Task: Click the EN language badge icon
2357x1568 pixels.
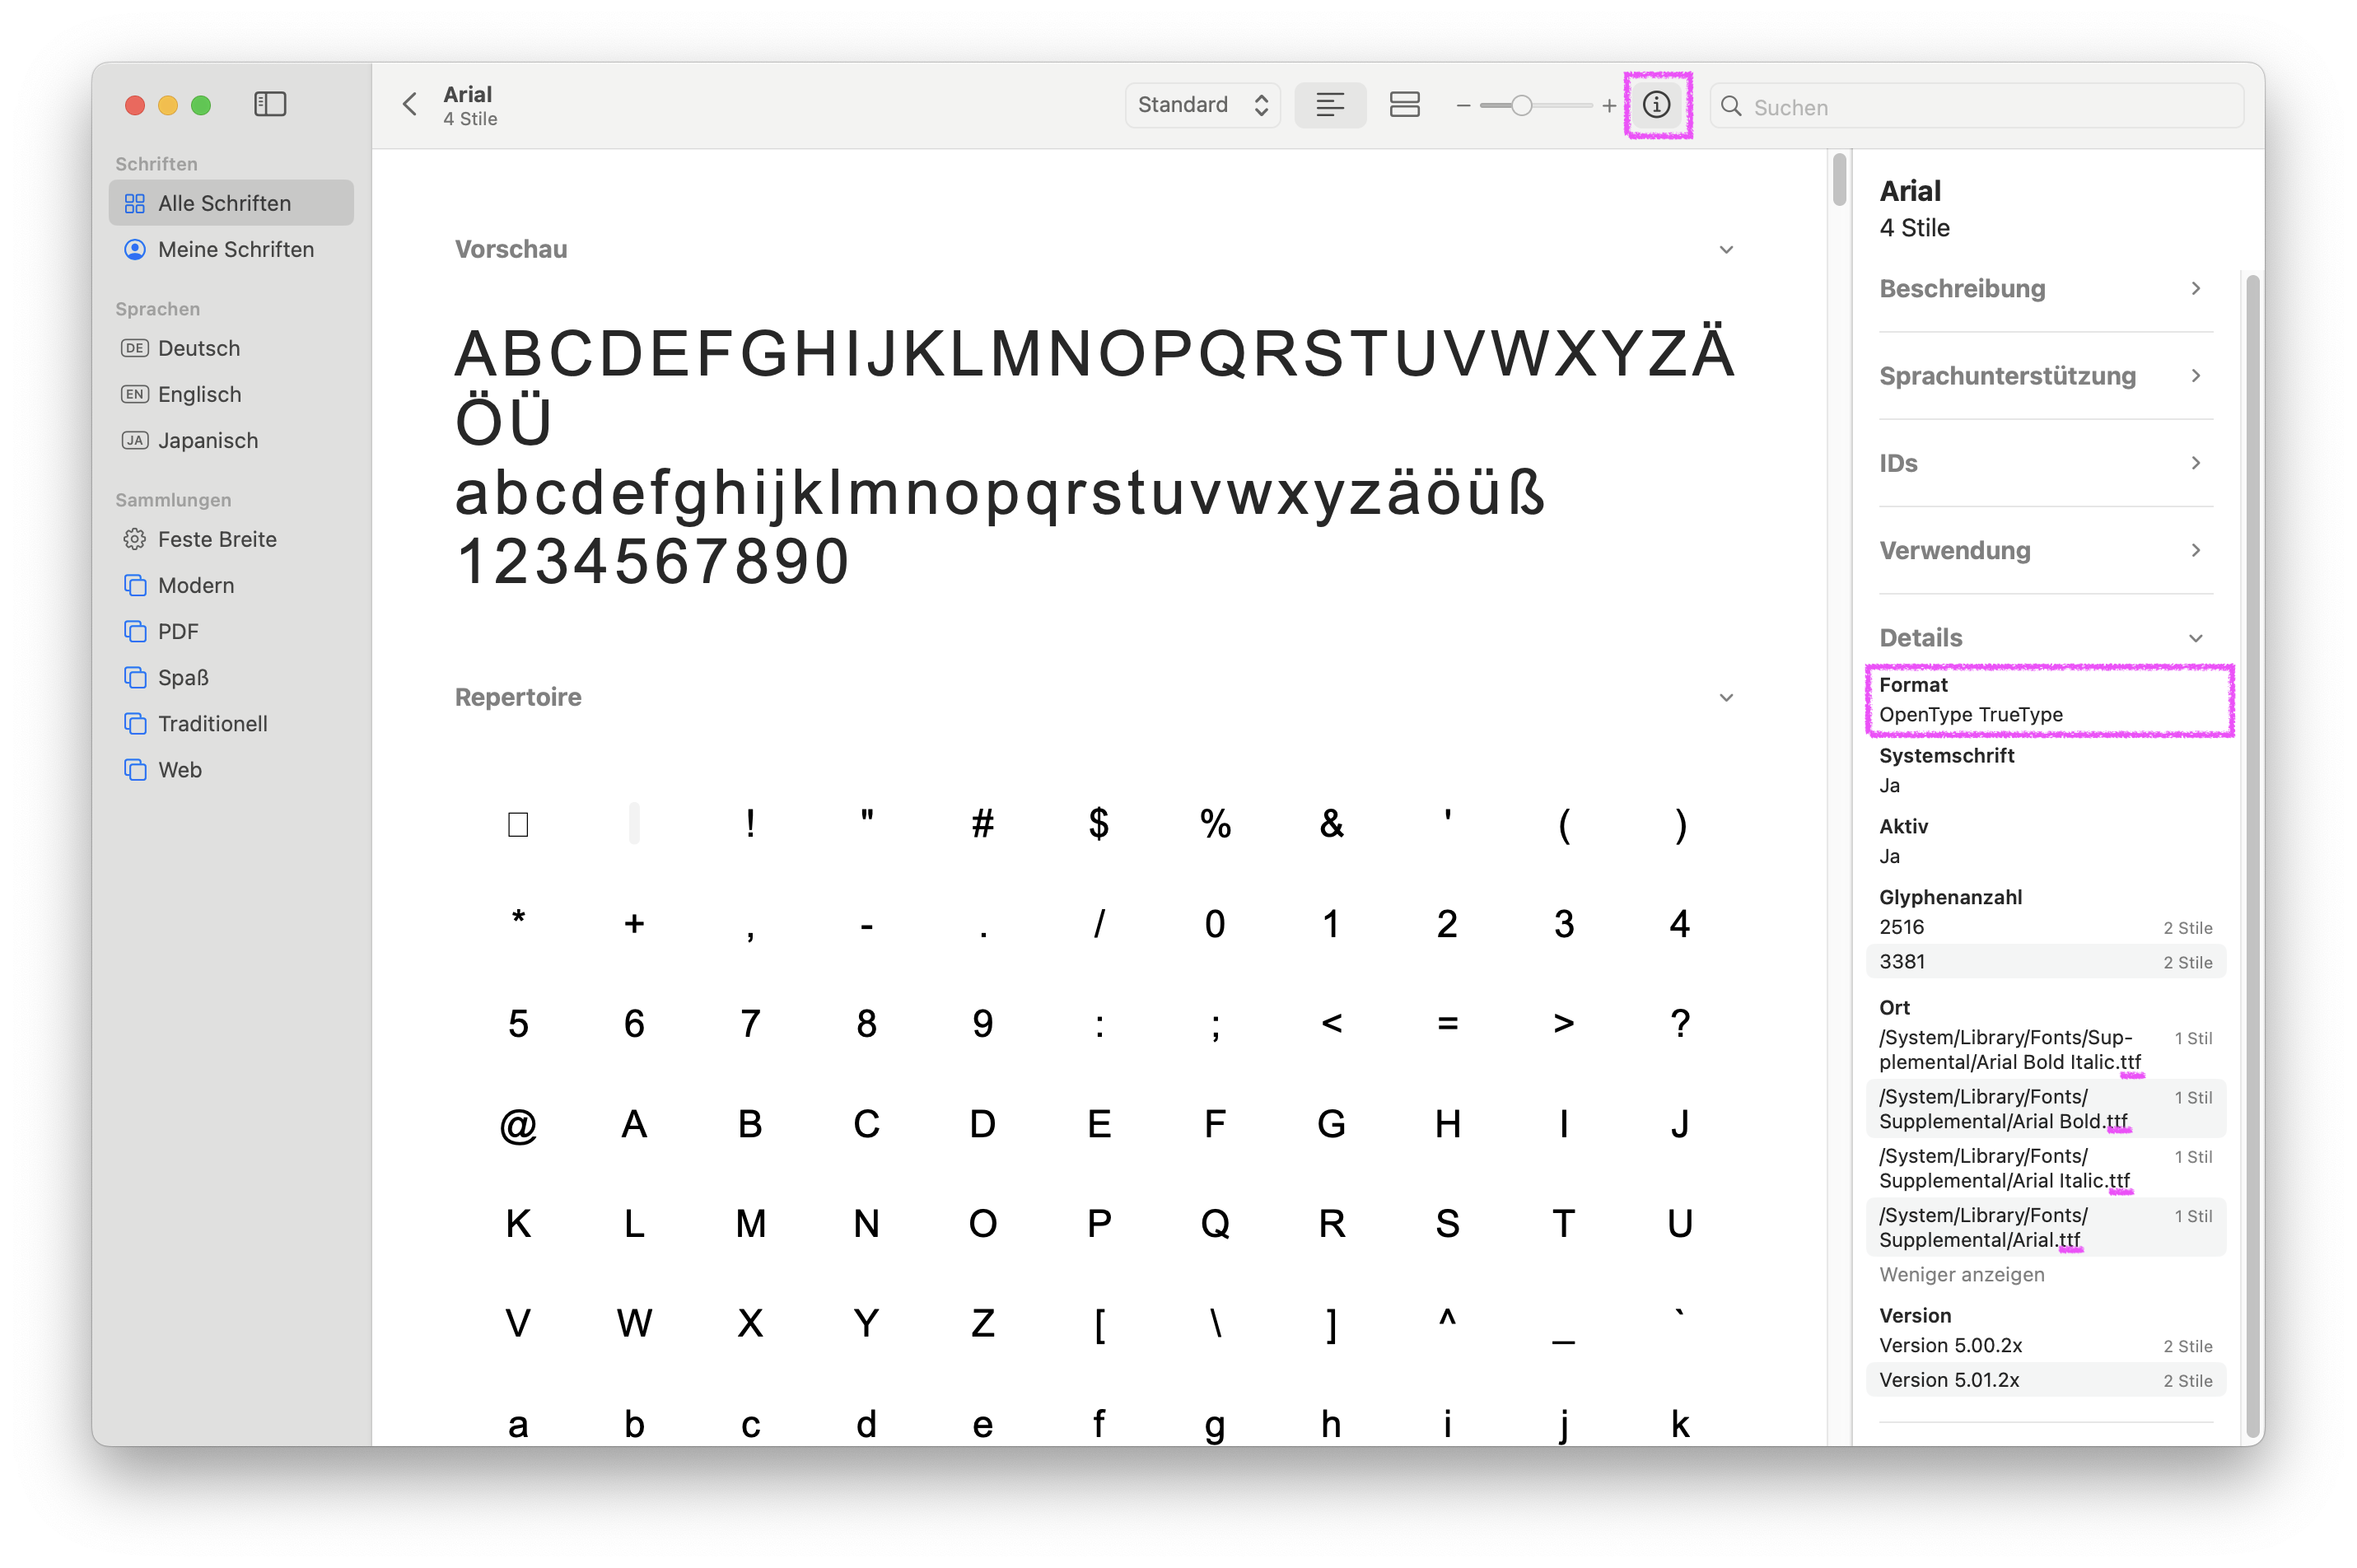Action: coord(135,394)
